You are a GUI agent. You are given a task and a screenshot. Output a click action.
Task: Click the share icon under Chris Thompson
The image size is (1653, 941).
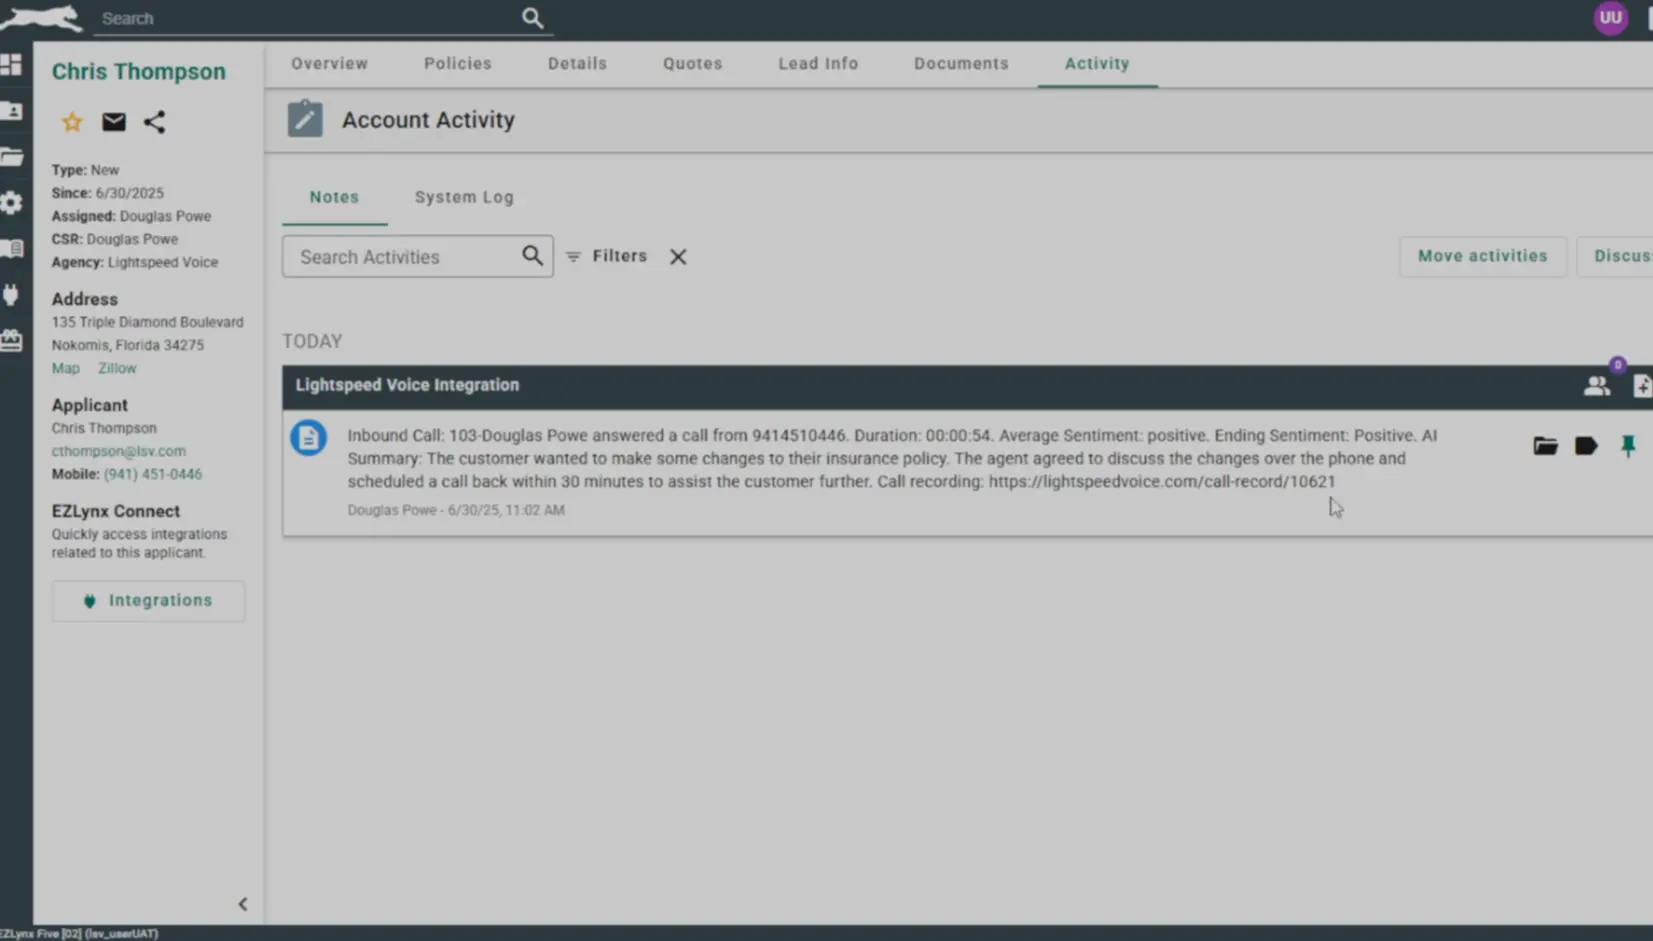click(x=154, y=122)
